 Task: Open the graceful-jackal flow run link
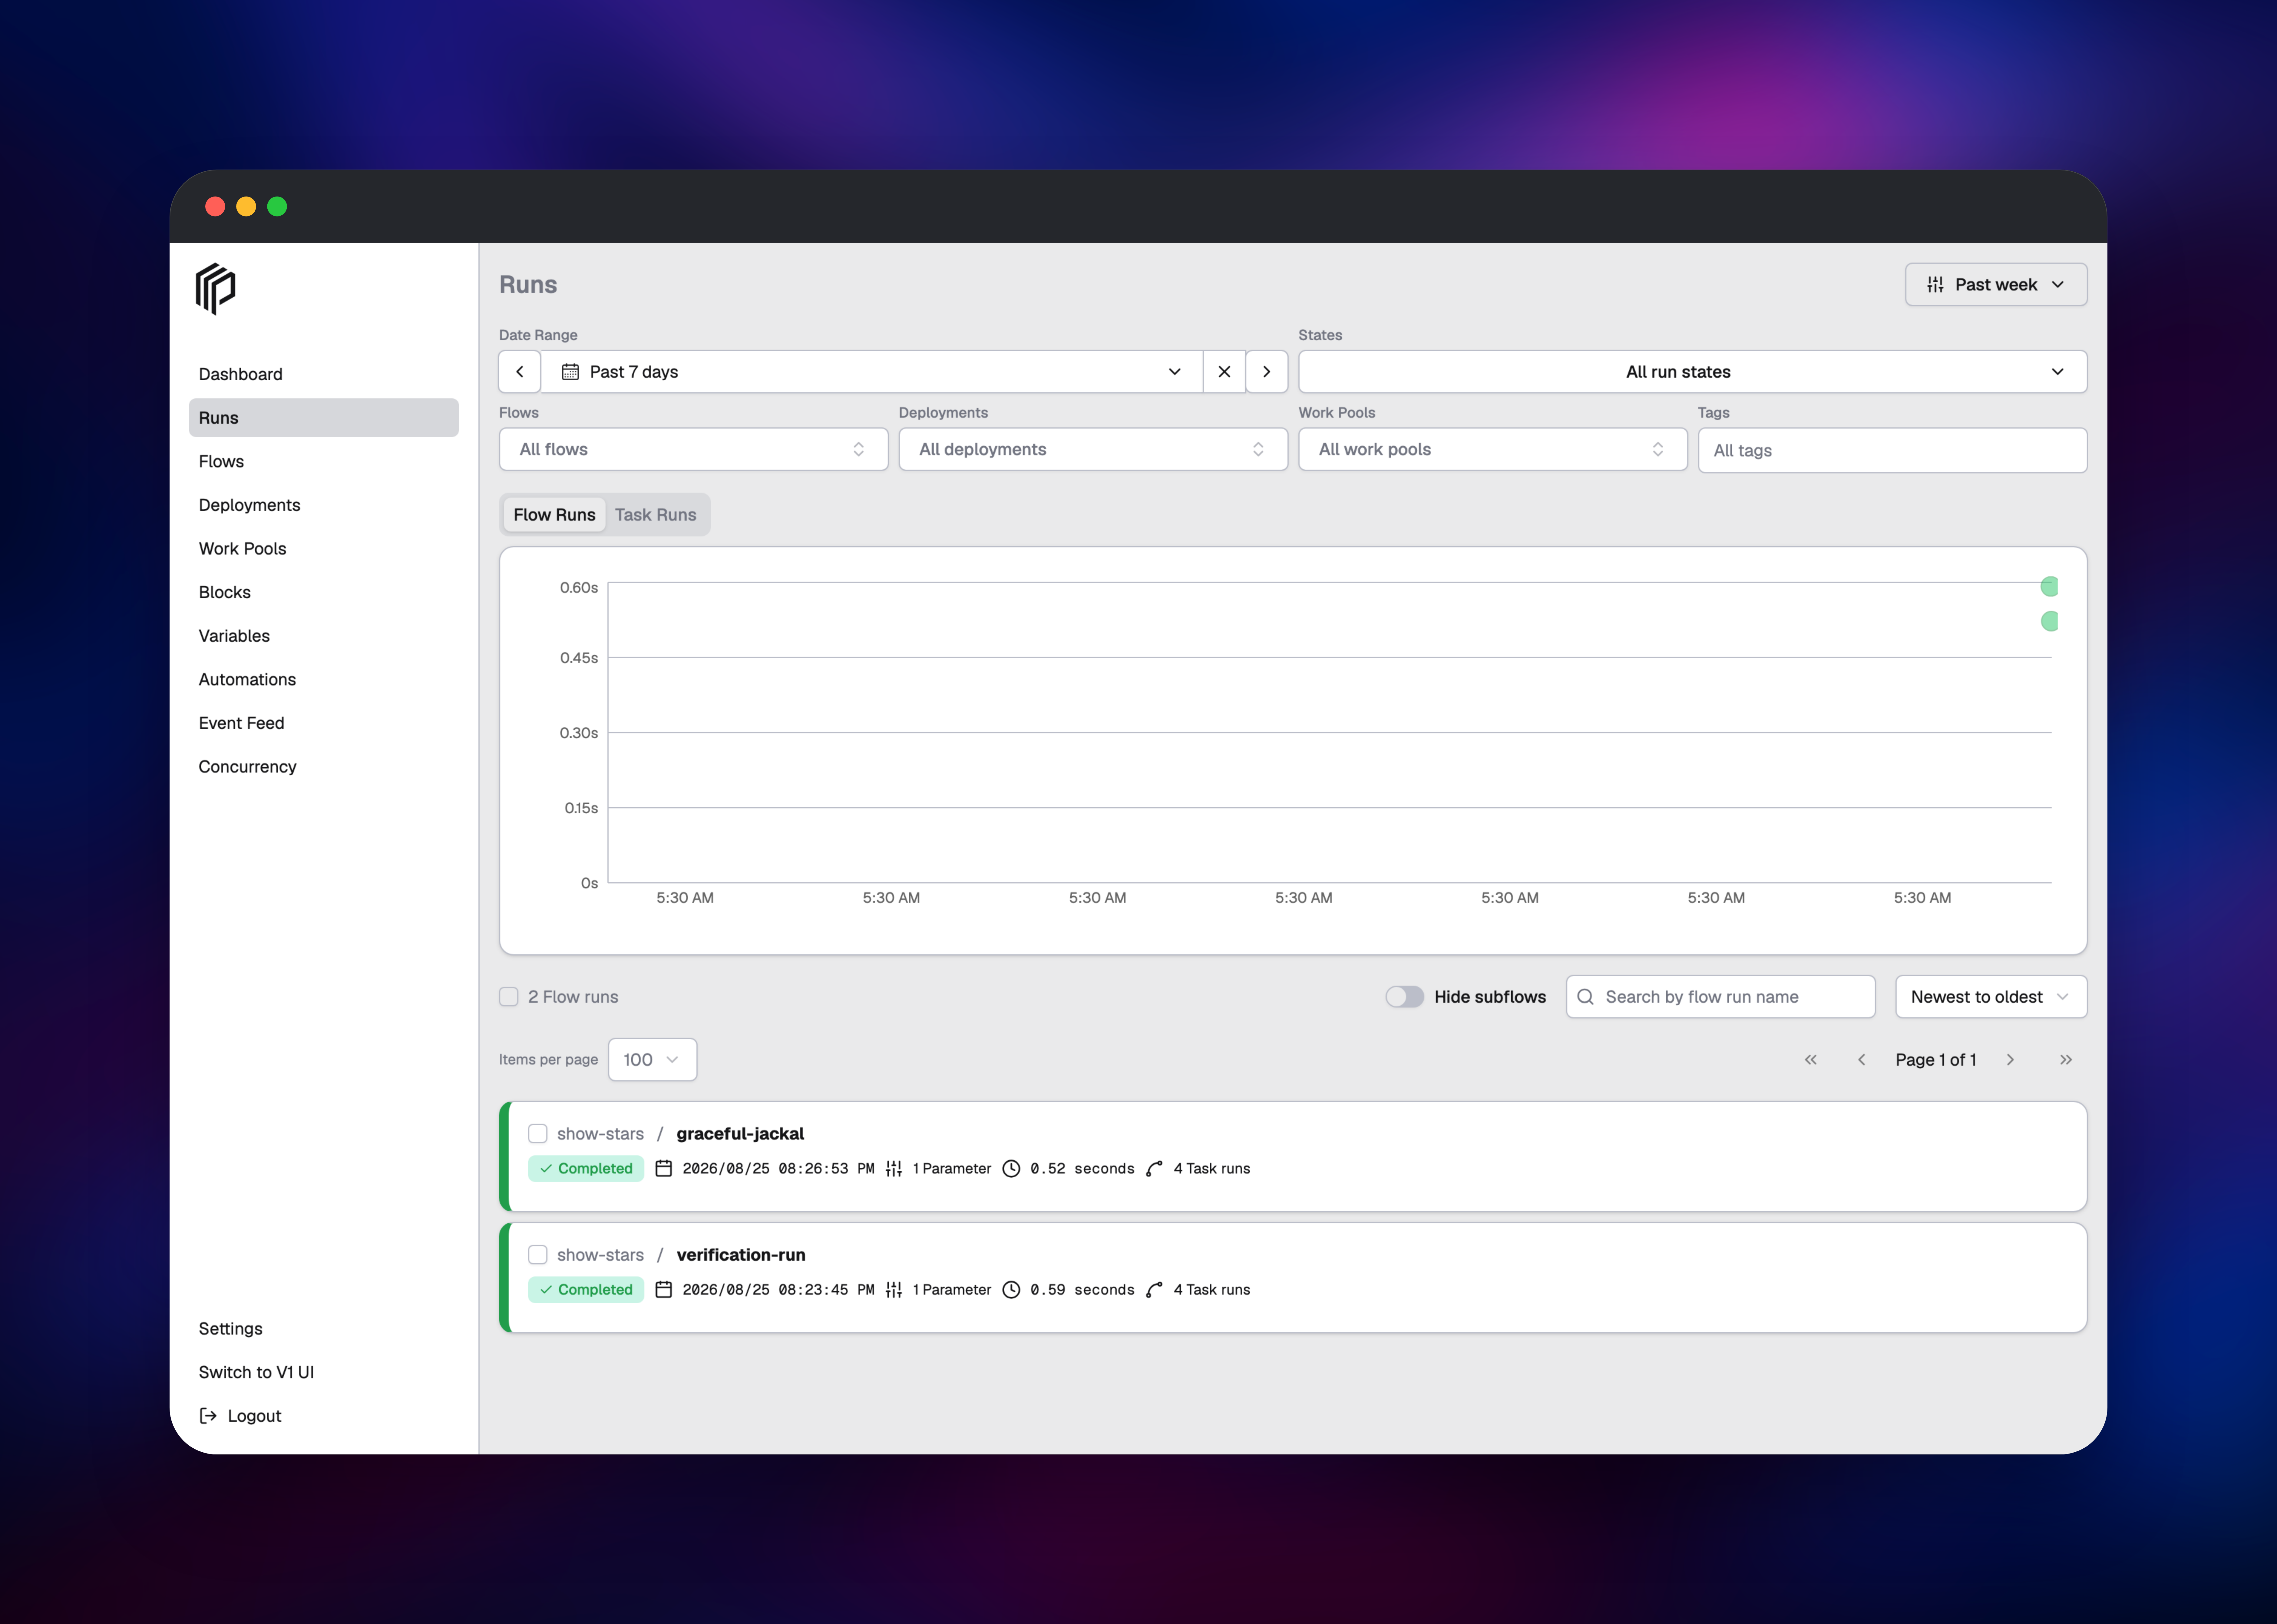click(740, 1134)
